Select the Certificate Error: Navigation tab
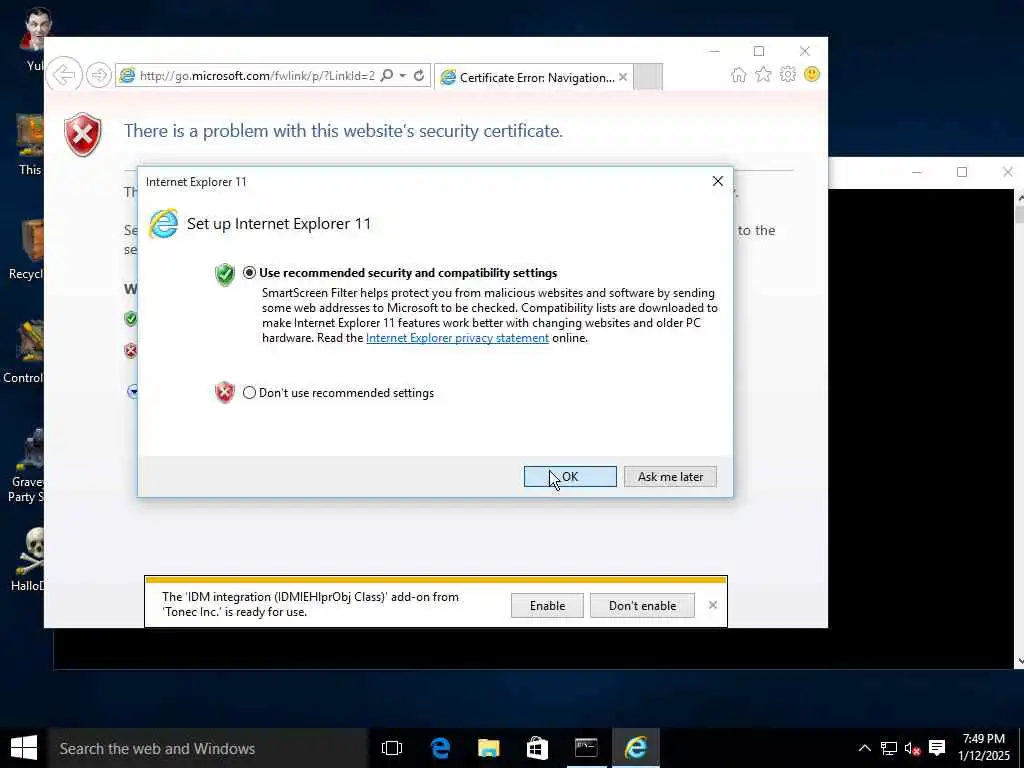 tap(536, 77)
